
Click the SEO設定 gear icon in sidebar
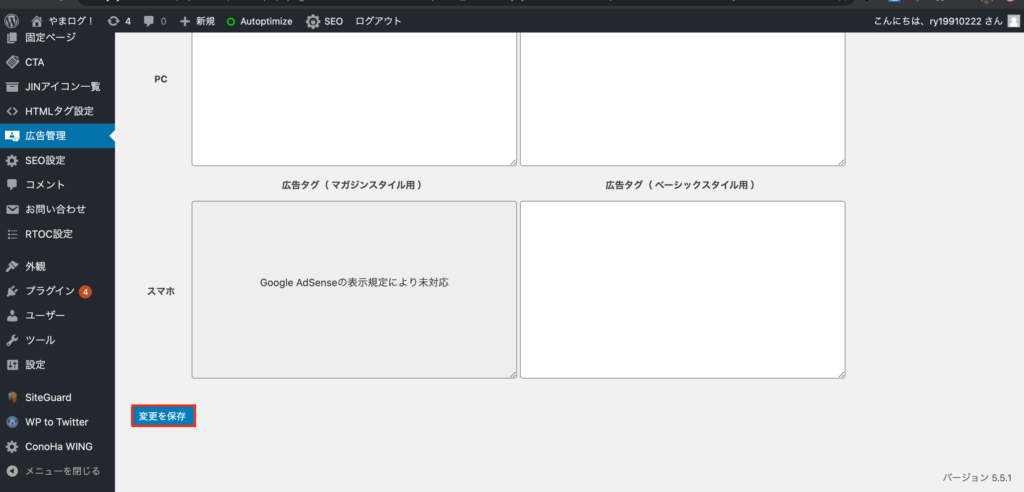[12, 160]
